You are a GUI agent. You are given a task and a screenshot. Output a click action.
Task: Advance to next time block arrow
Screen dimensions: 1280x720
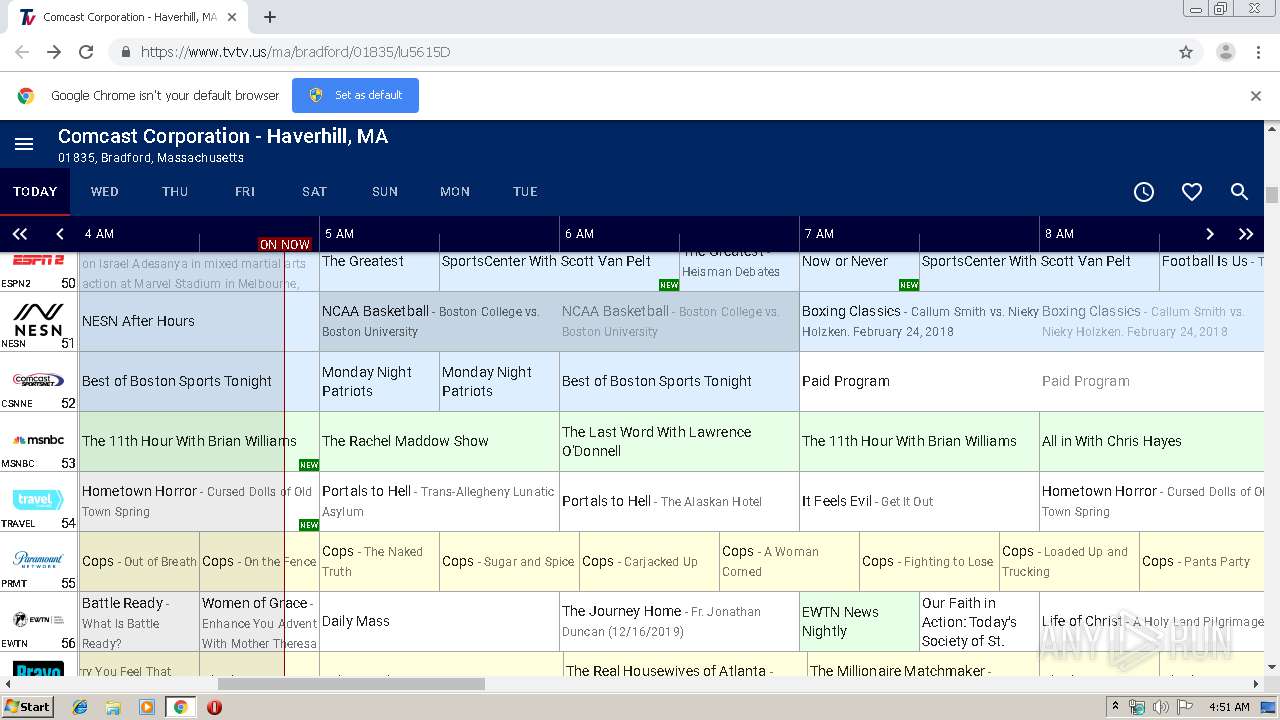point(1209,234)
